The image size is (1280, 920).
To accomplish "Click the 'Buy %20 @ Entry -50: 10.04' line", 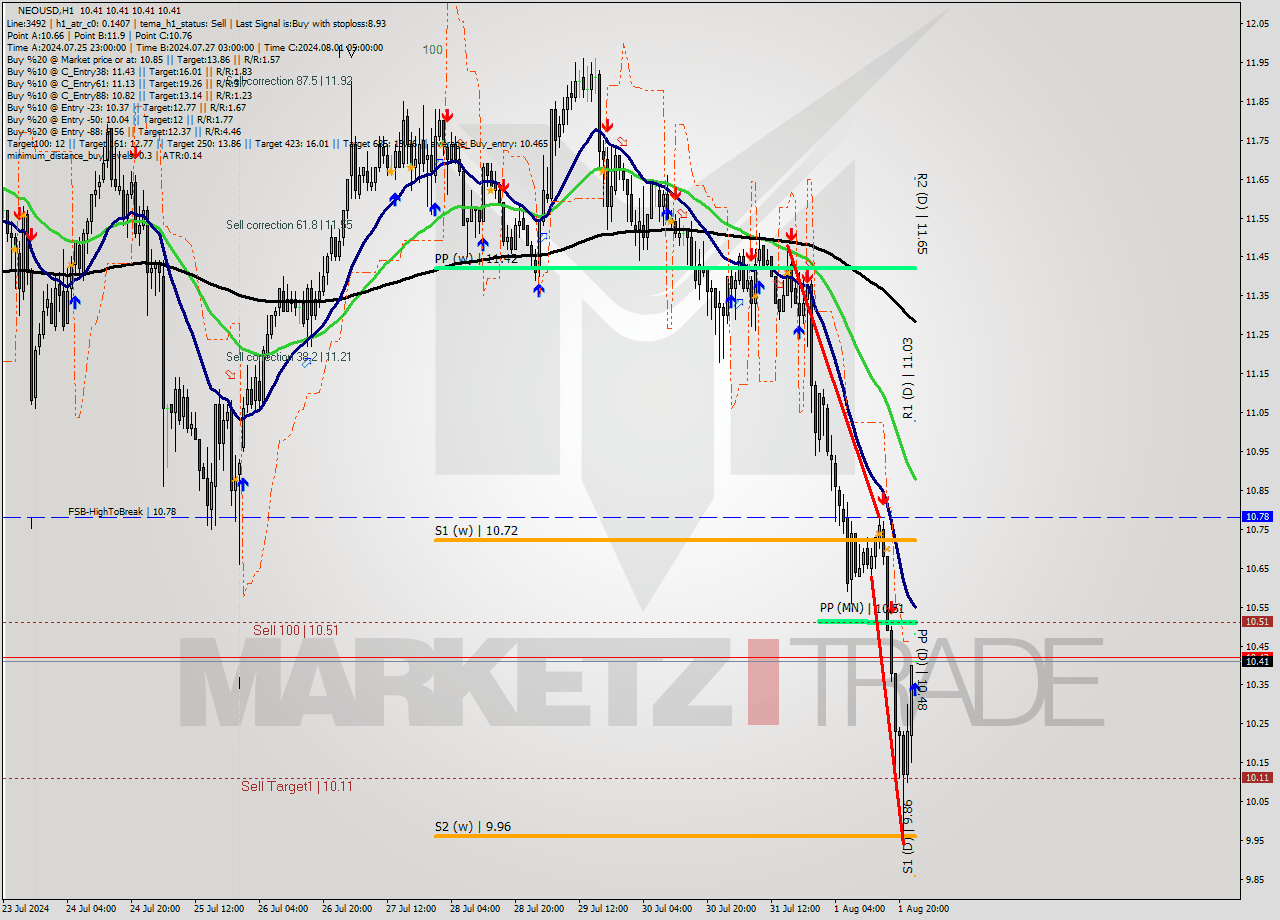I will pos(119,119).
